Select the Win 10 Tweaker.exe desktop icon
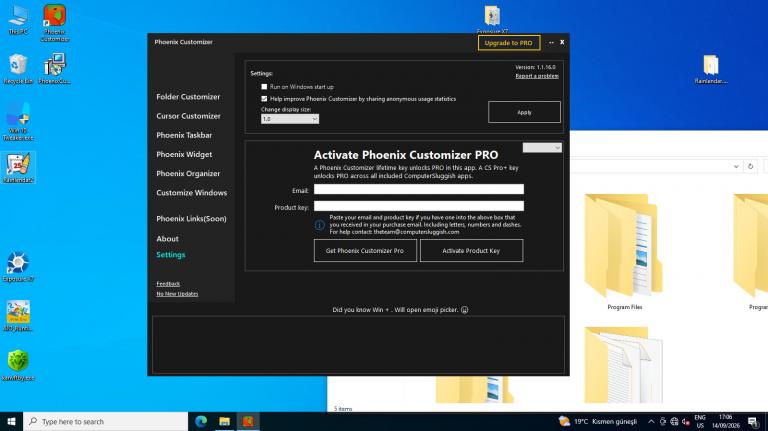The width and height of the screenshot is (768, 431). tap(18, 121)
